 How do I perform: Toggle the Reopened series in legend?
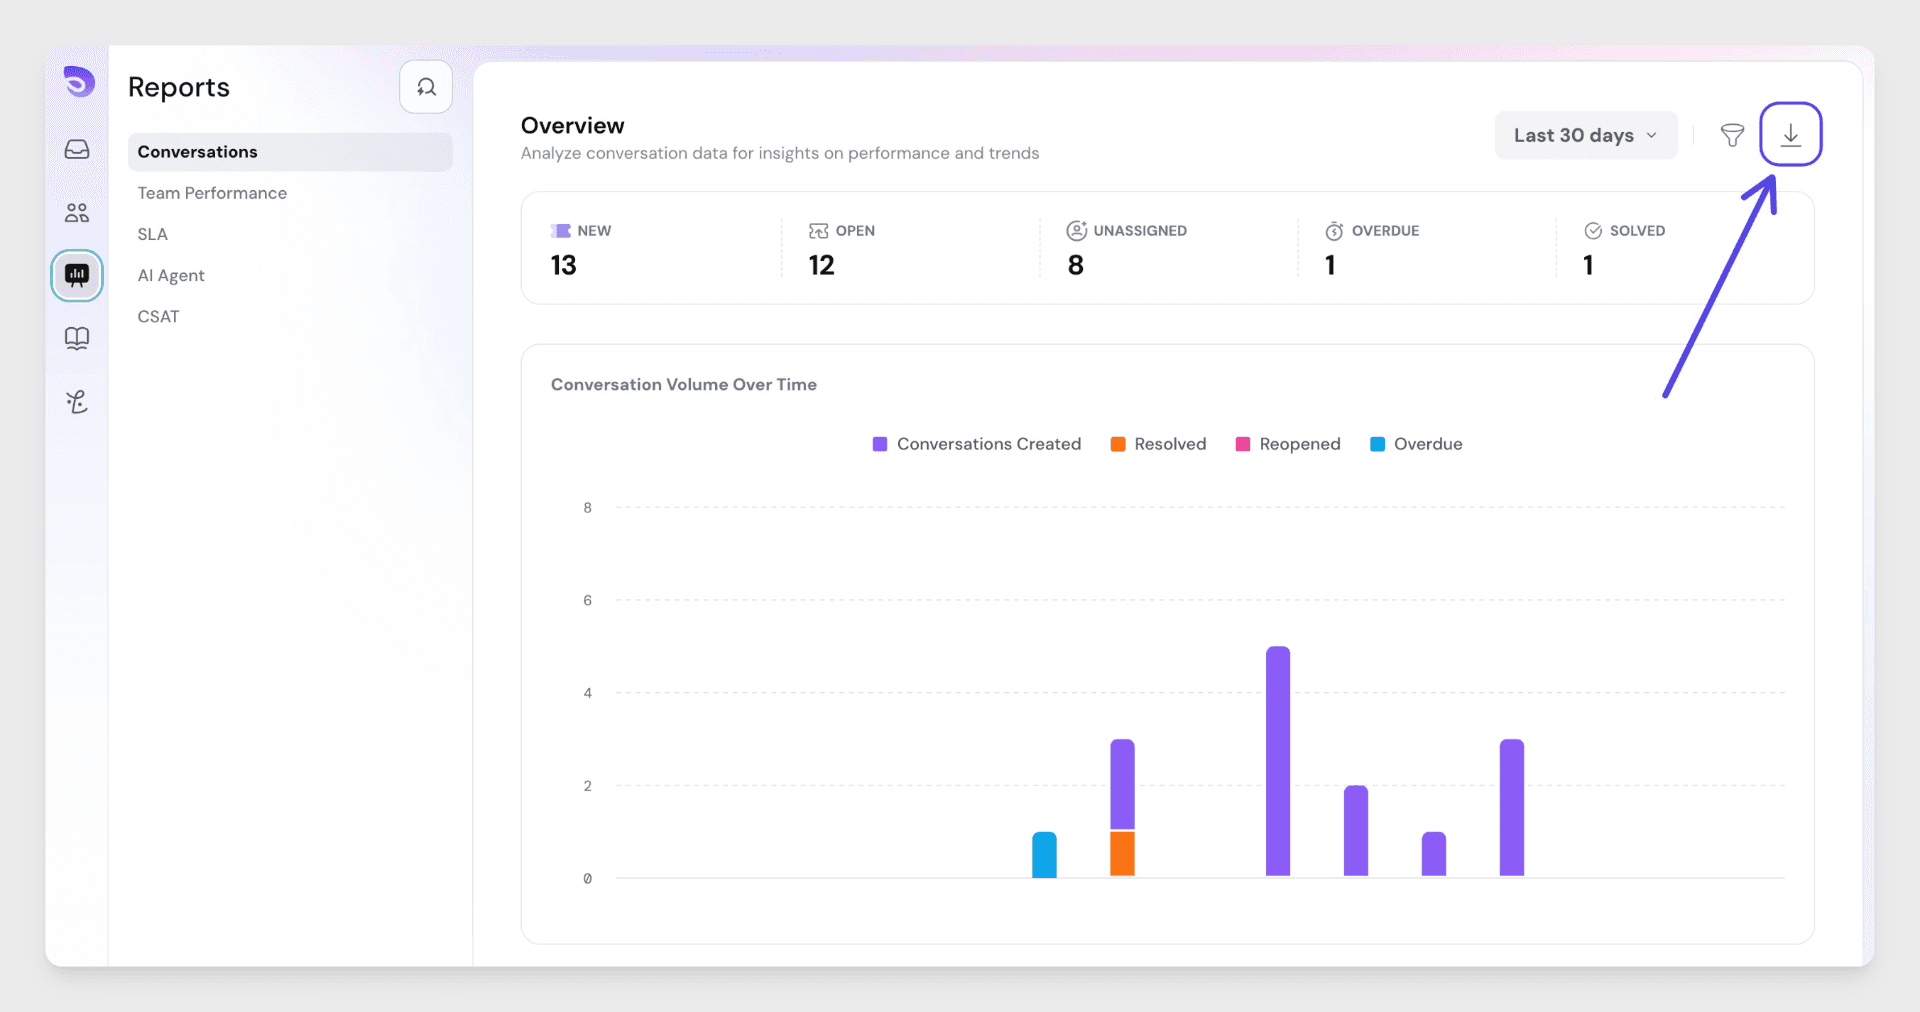tap(1288, 444)
